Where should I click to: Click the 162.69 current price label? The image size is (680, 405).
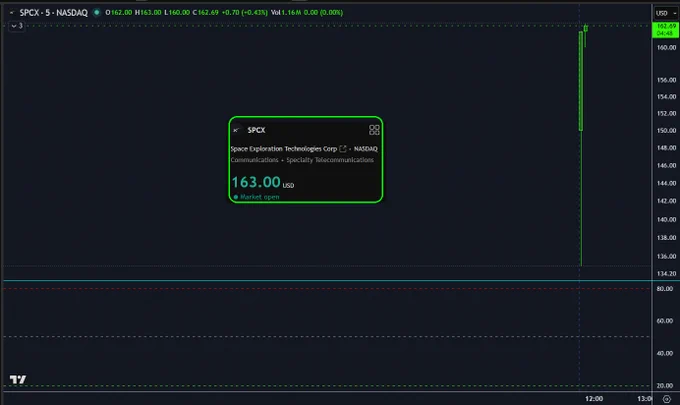(x=666, y=26)
